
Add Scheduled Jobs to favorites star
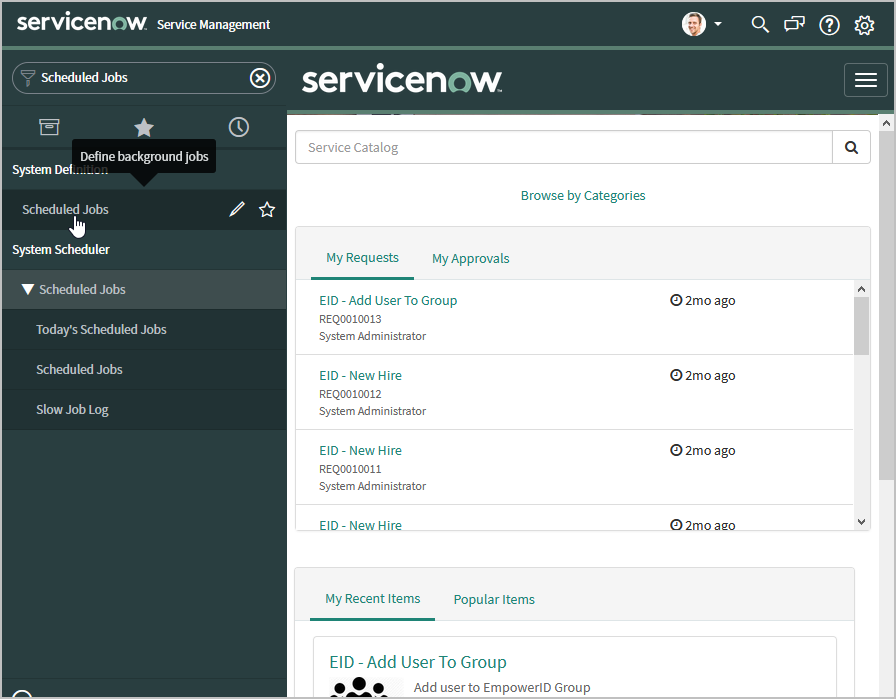pyautogui.click(x=267, y=209)
